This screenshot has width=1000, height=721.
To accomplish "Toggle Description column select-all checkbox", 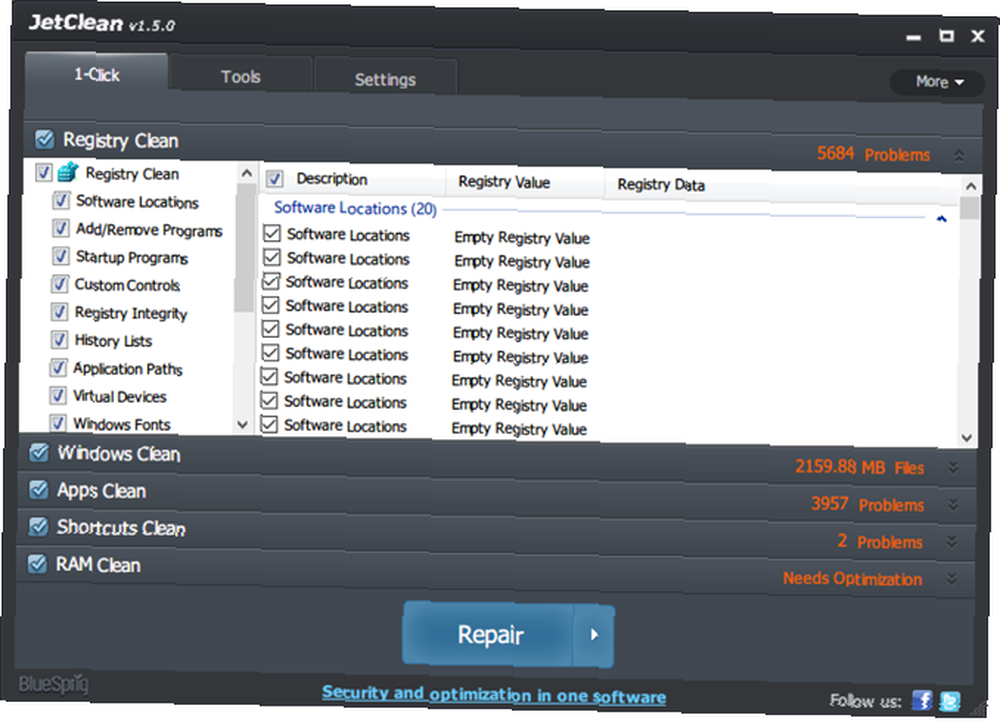I will tap(275, 179).
